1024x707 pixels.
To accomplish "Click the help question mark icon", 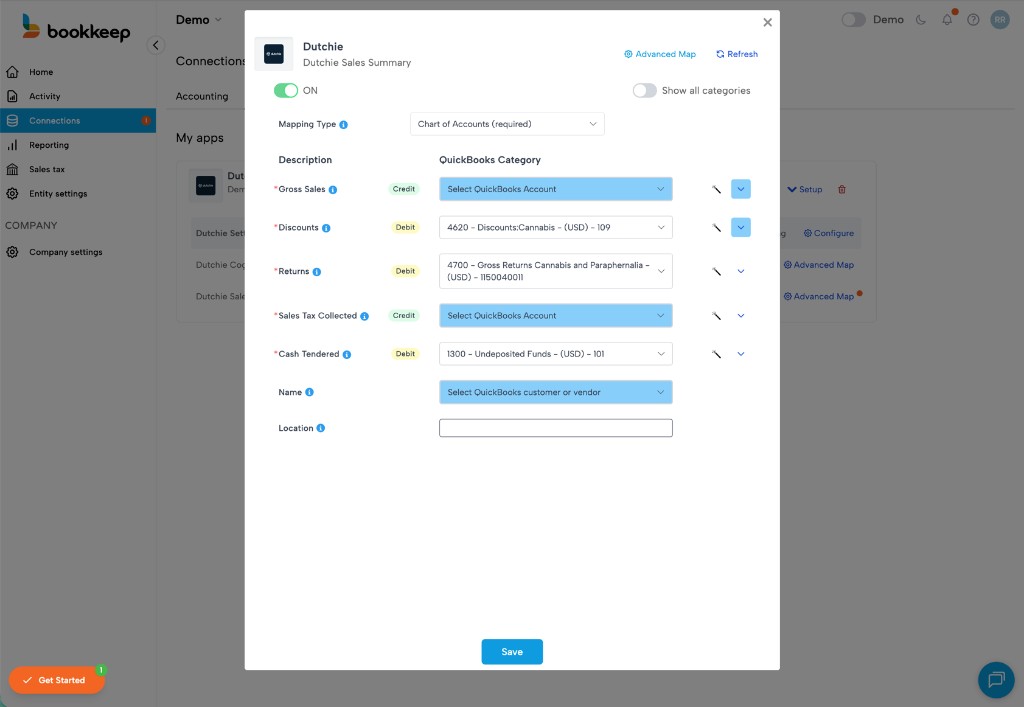I will (973, 20).
